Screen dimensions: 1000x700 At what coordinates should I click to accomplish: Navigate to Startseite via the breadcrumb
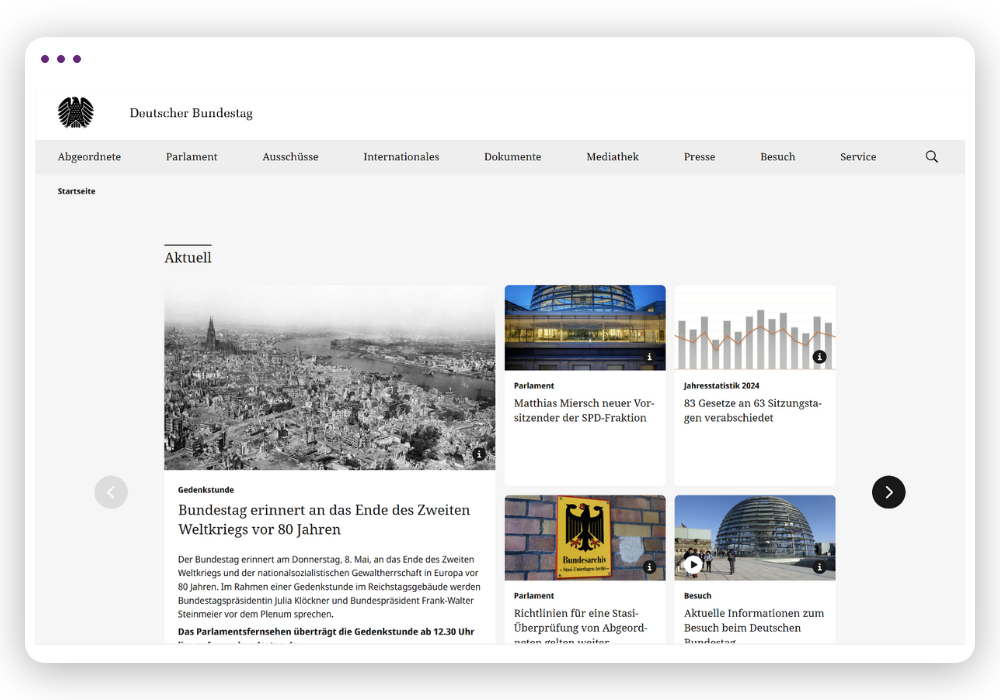click(x=77, y=190)
